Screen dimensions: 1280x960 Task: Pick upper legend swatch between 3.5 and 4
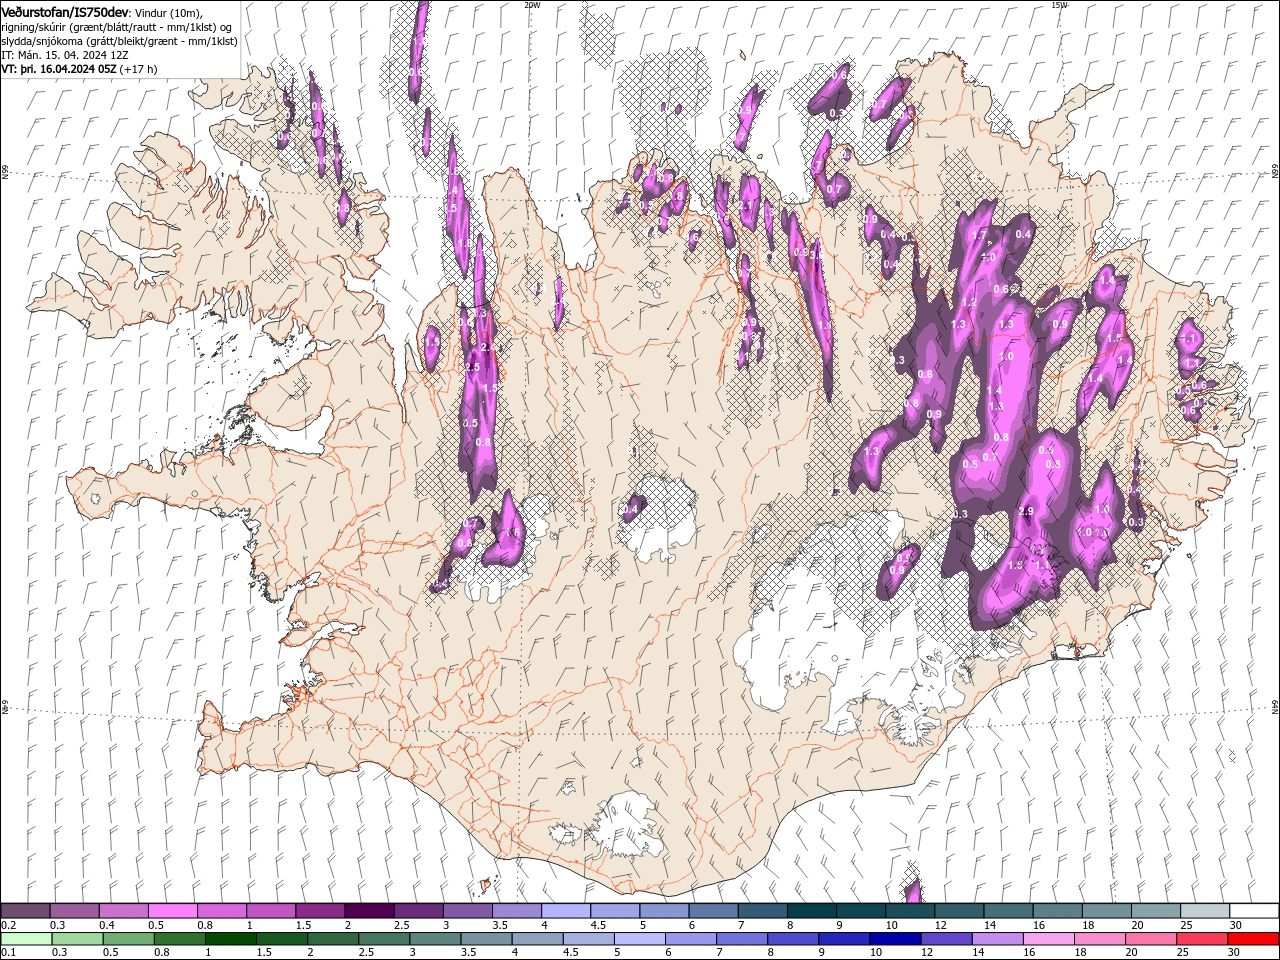coord(517,911)
